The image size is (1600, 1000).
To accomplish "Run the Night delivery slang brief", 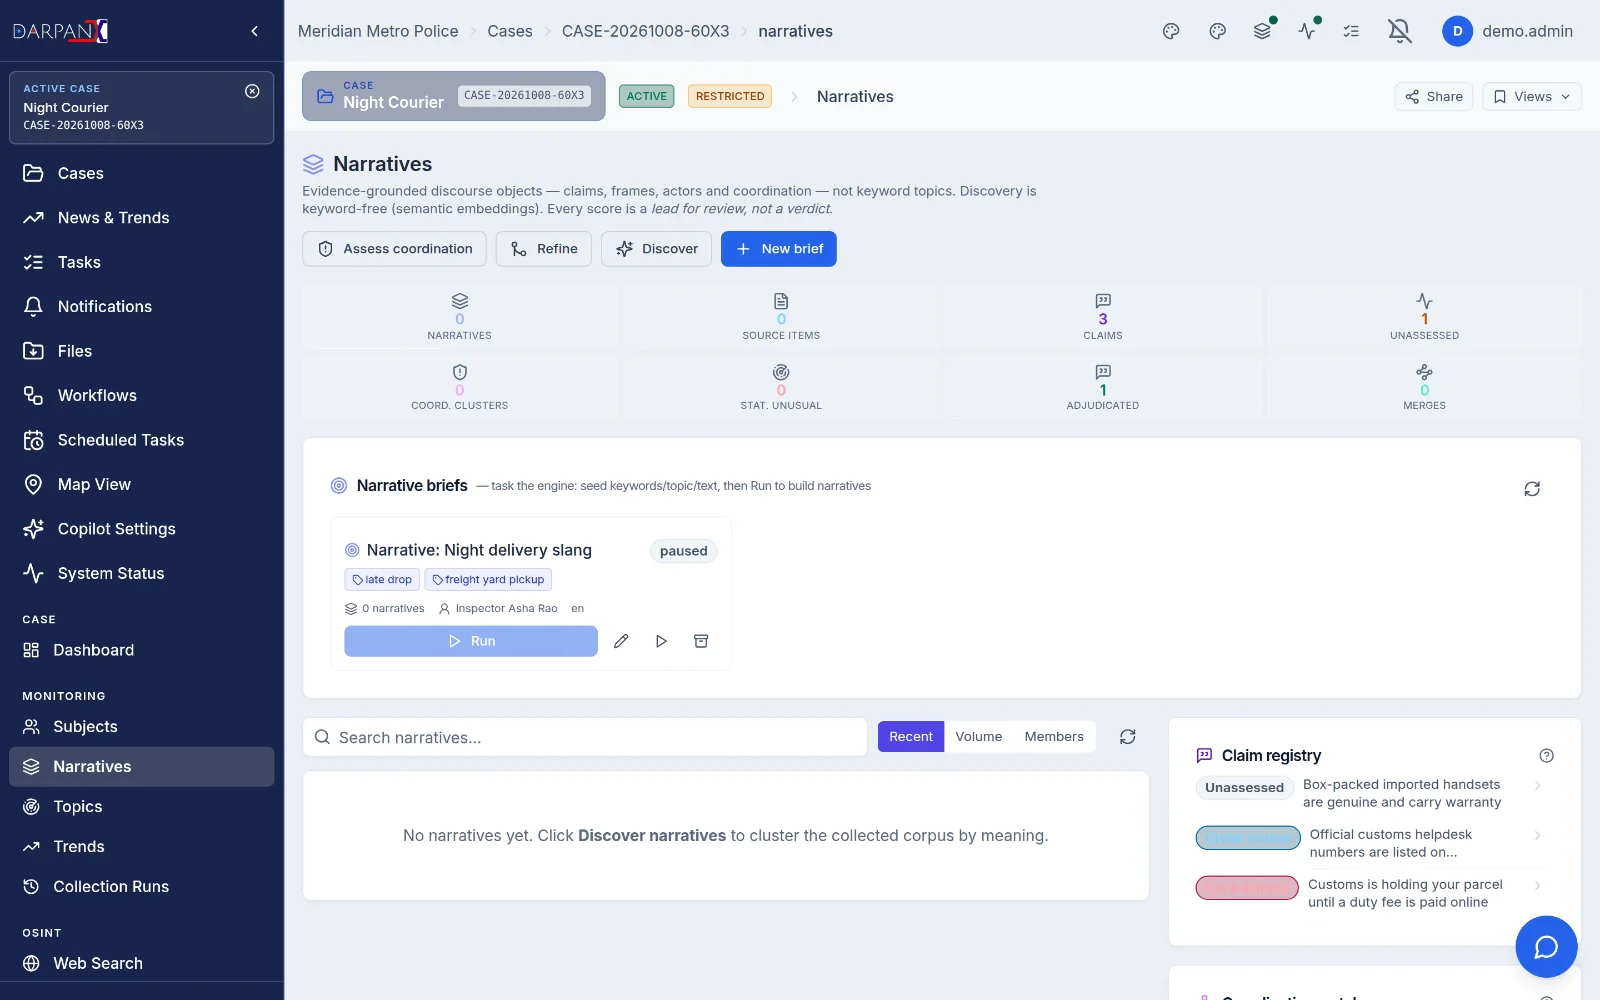I will coord(471,641).
